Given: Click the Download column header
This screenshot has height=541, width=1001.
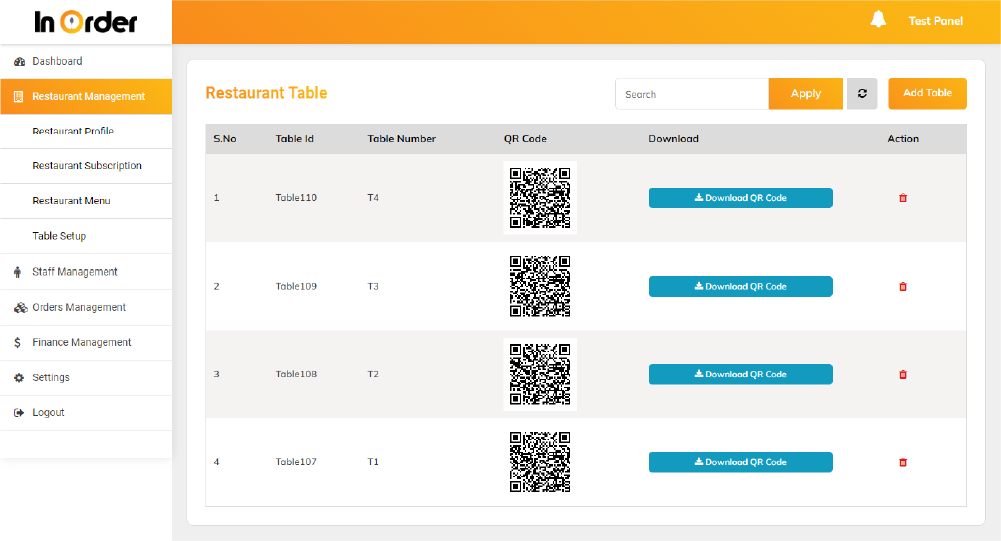Looking at the screenshot, I should (x=674, y=139).
